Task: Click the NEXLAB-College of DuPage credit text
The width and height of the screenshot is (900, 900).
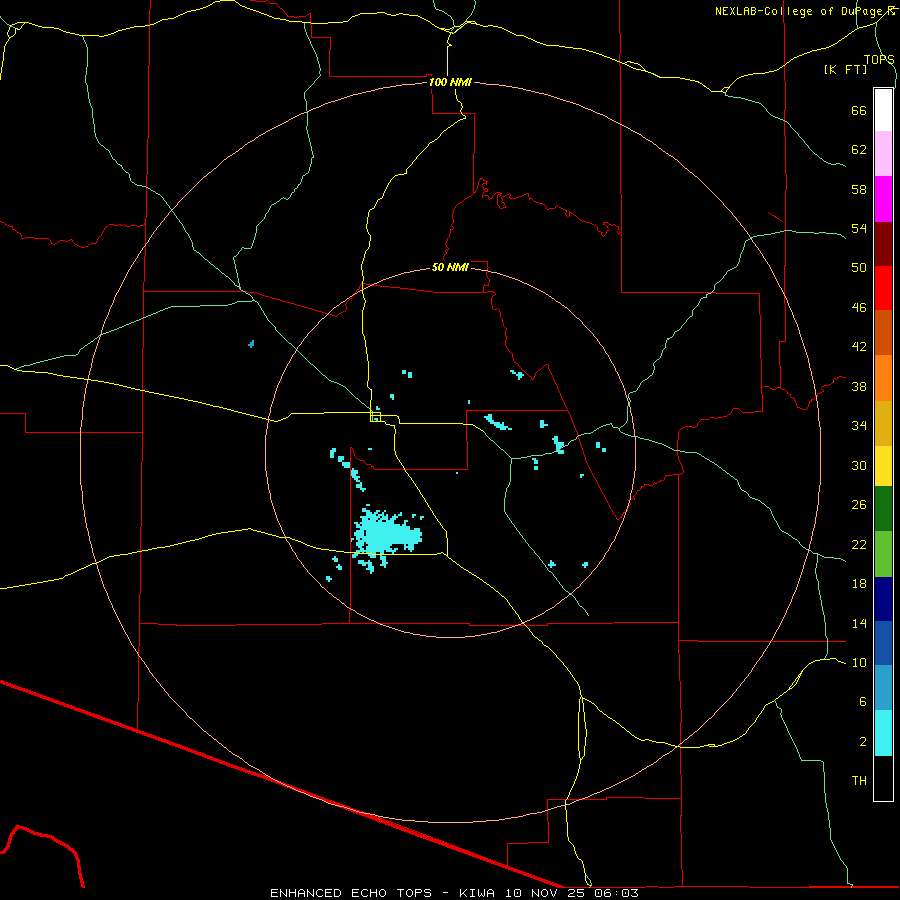Action: click(800, 11)
